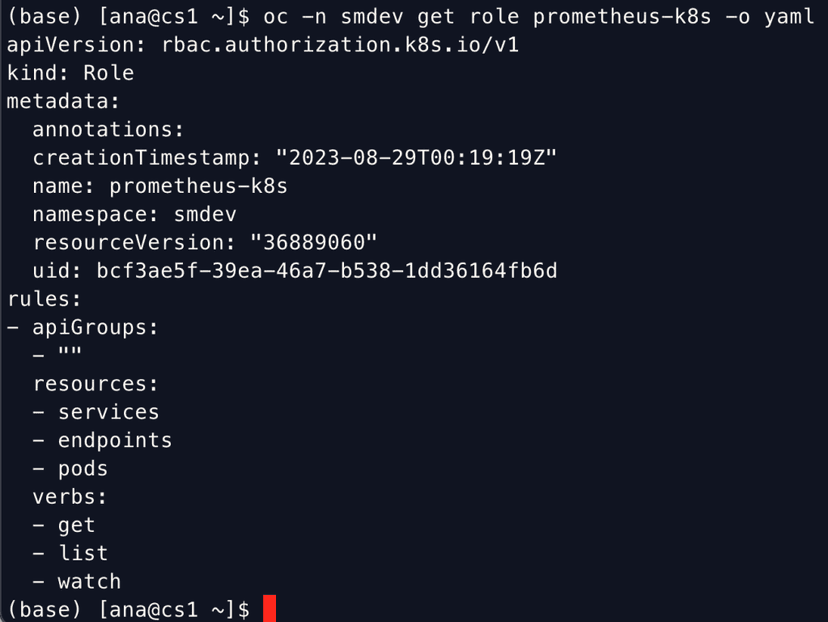Click the 'name: prometheus-k8s' metadata line
This screenshot has width=828, height=622.
(x=160, y=186)
